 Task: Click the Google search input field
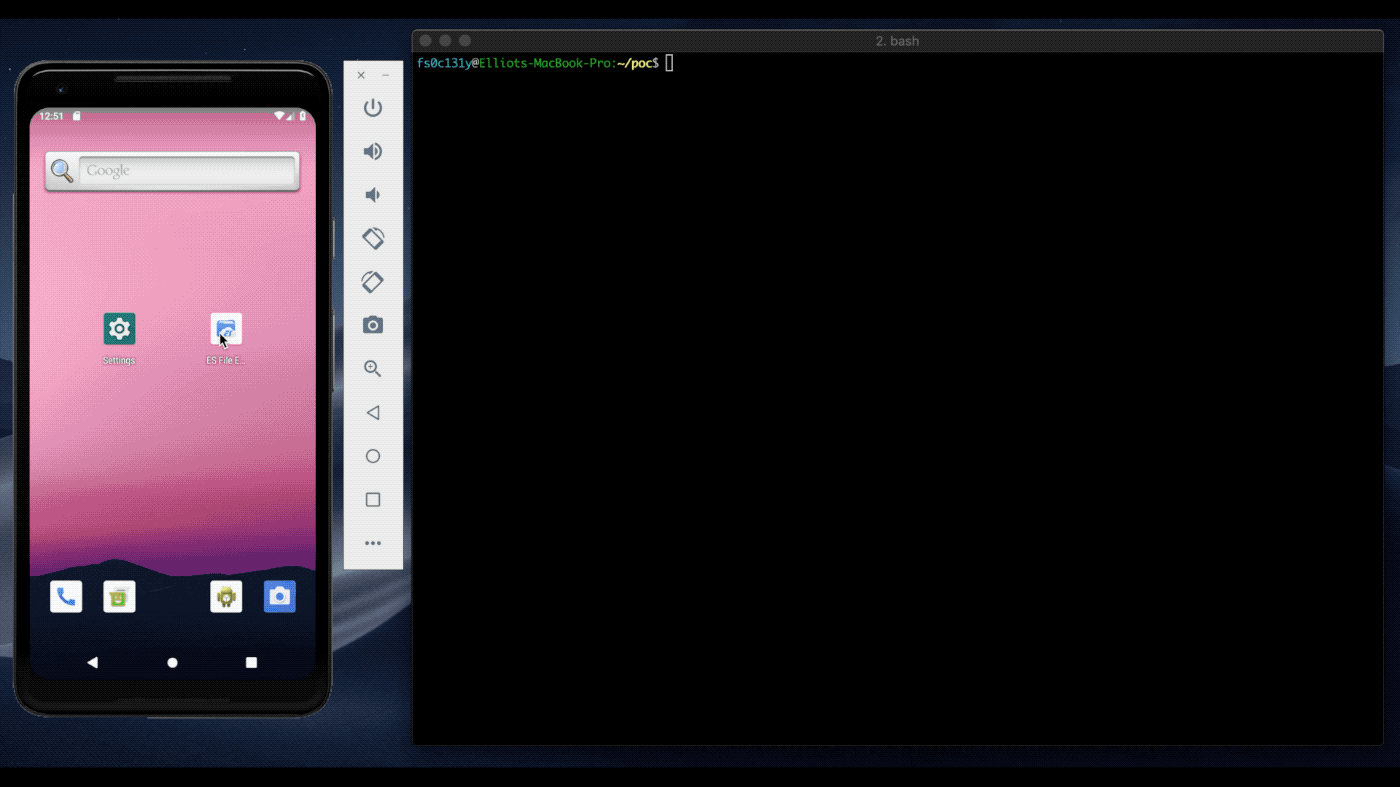(187, 171)
